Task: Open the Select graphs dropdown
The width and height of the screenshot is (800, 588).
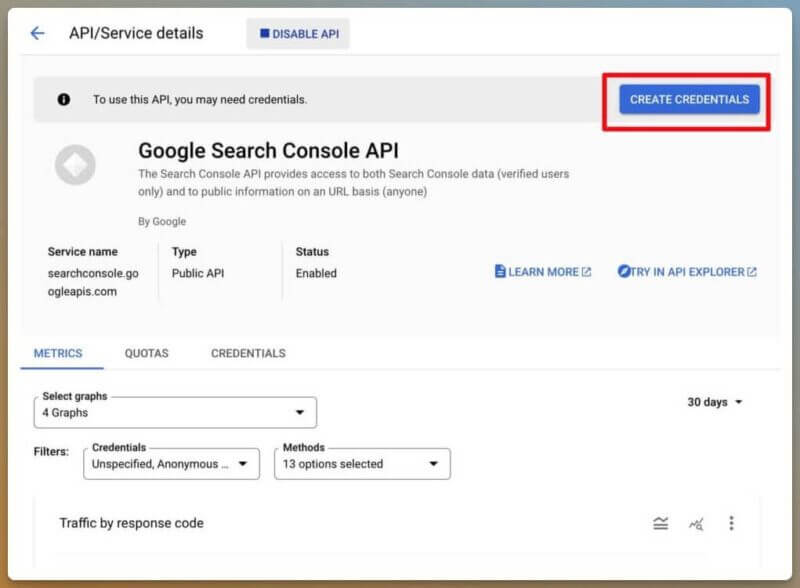Action: click(175, 412)
